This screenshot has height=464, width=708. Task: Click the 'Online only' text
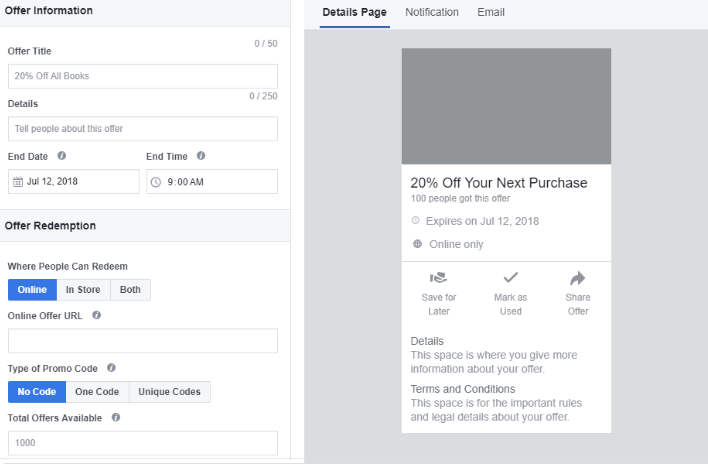456,244
